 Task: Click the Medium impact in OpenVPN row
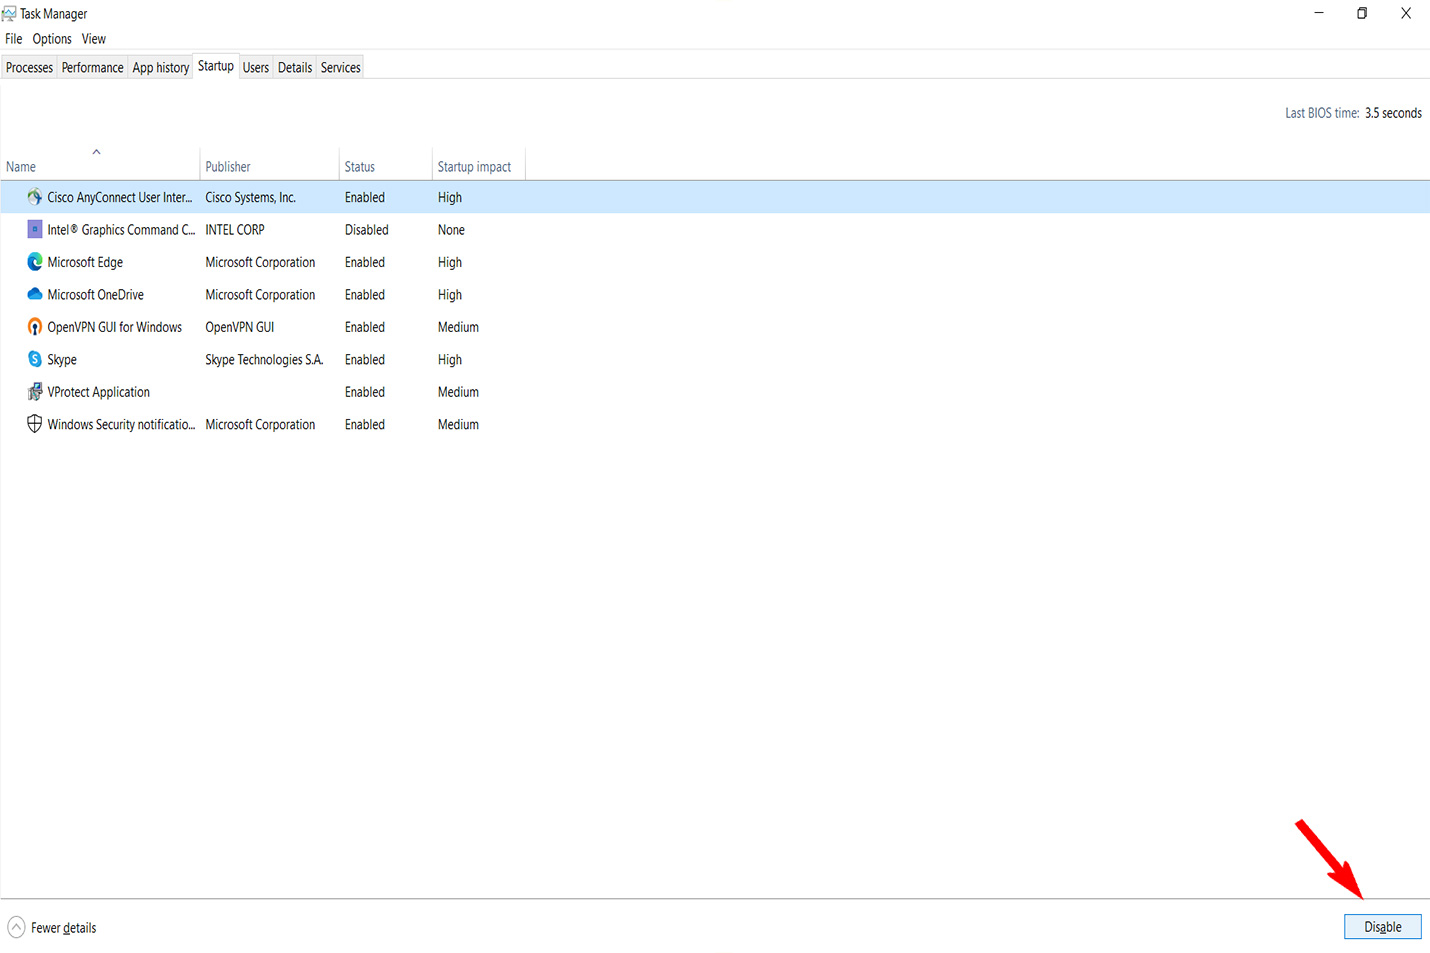click(458, 327)
